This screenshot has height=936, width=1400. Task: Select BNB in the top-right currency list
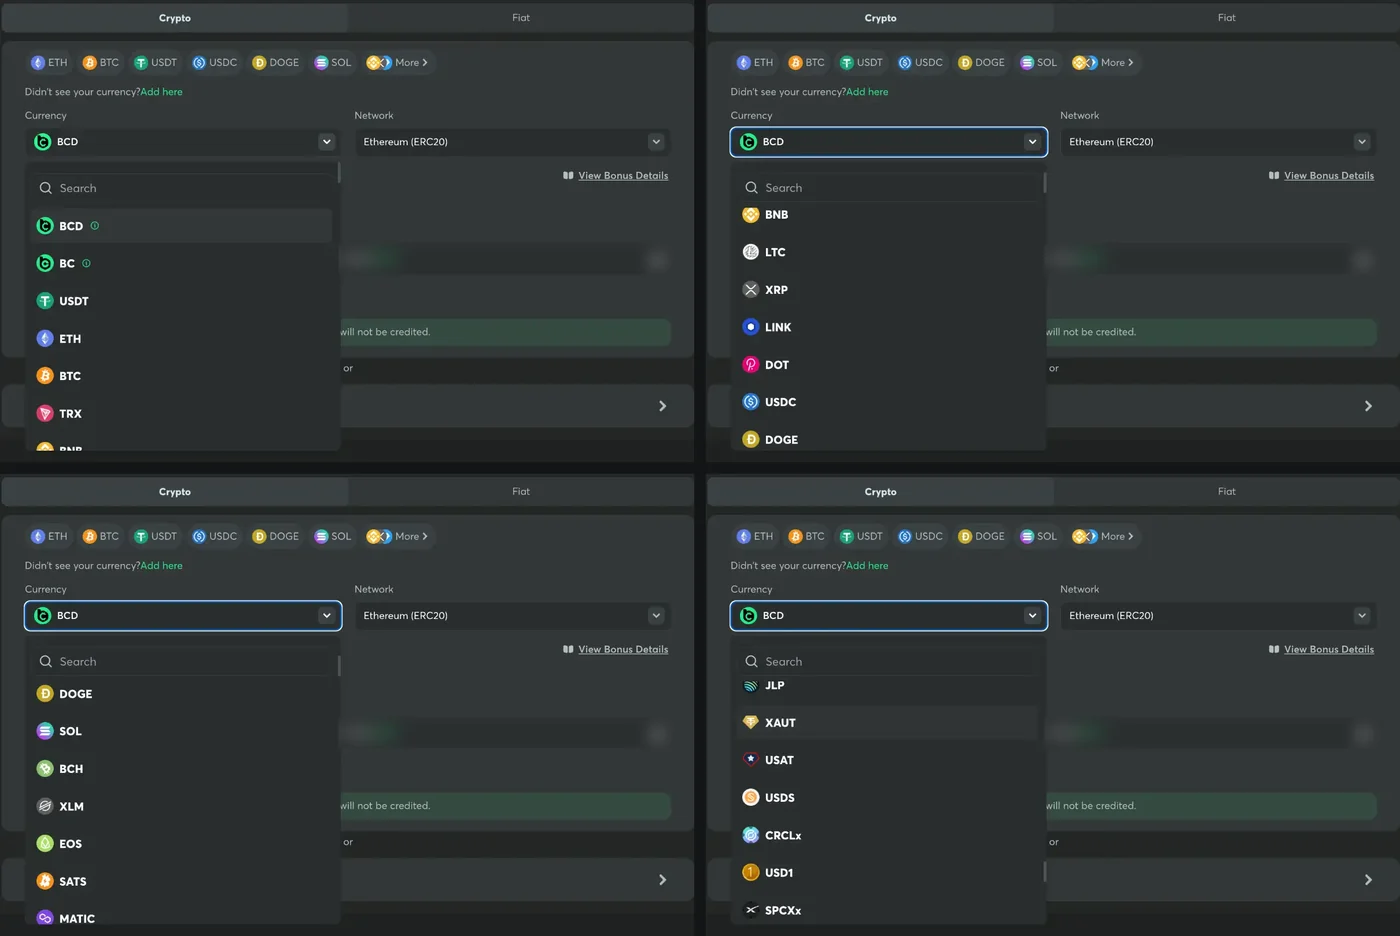click(x=889, y=214)
